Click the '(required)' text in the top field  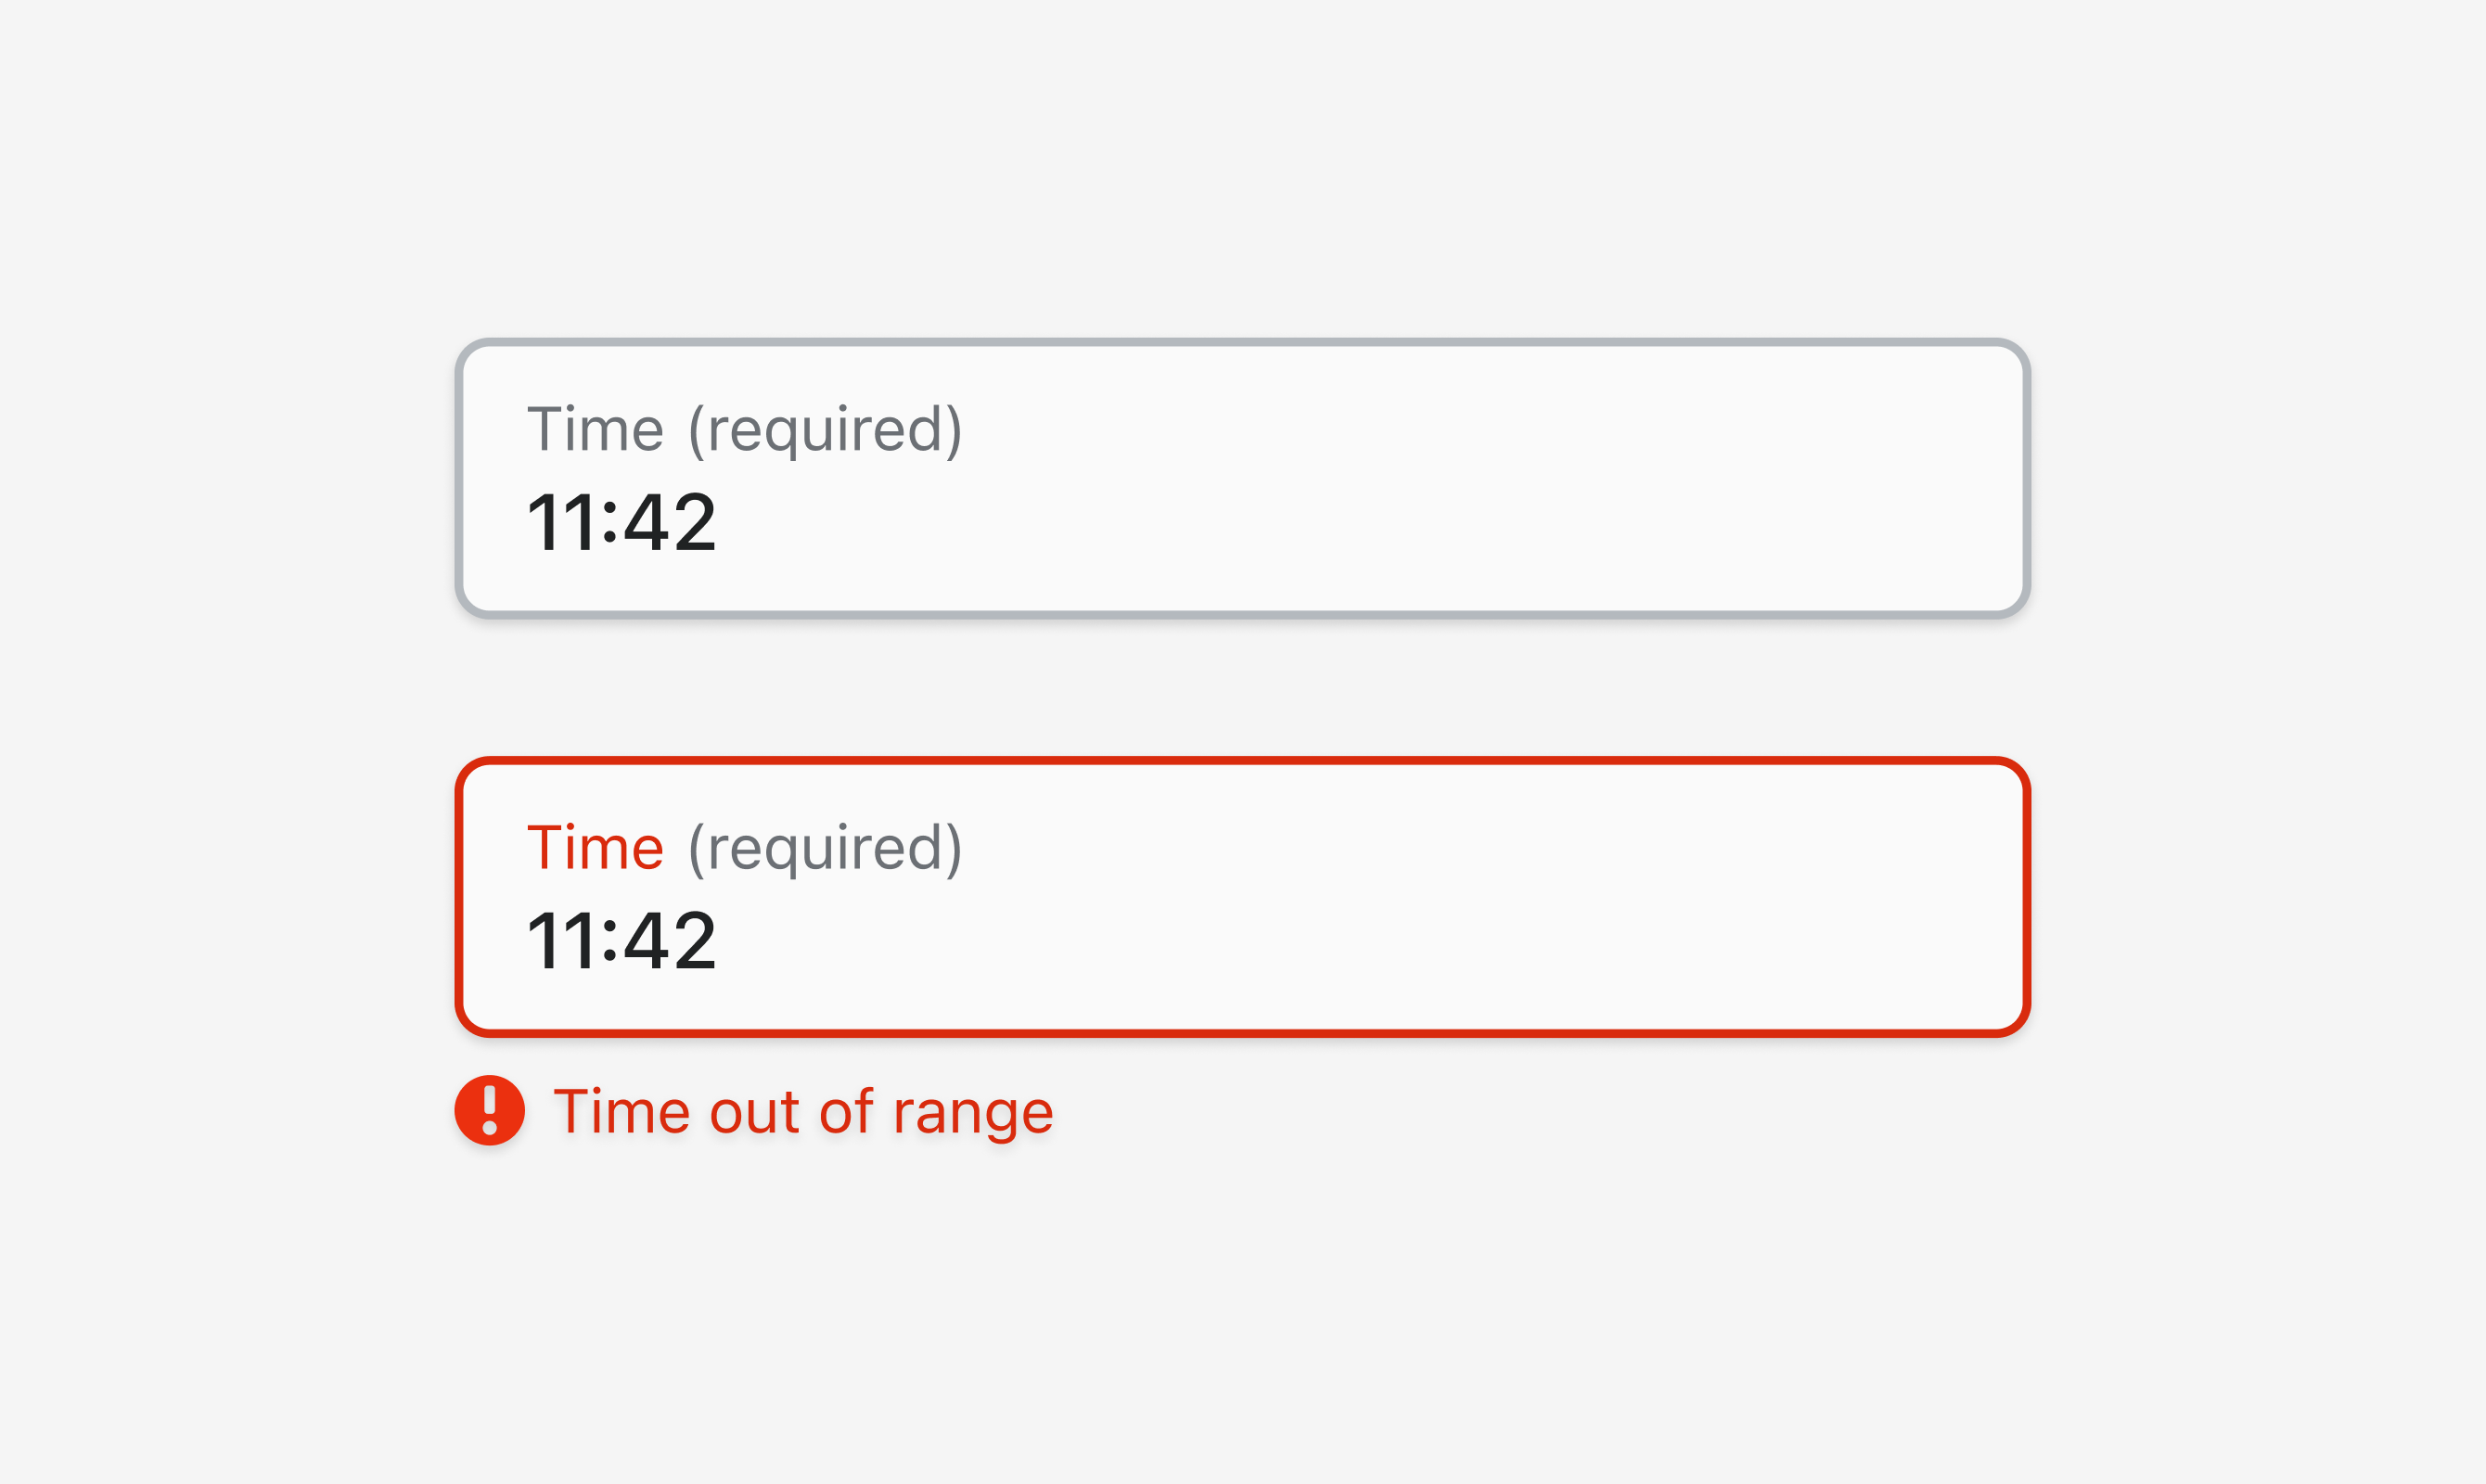point(825,431)
